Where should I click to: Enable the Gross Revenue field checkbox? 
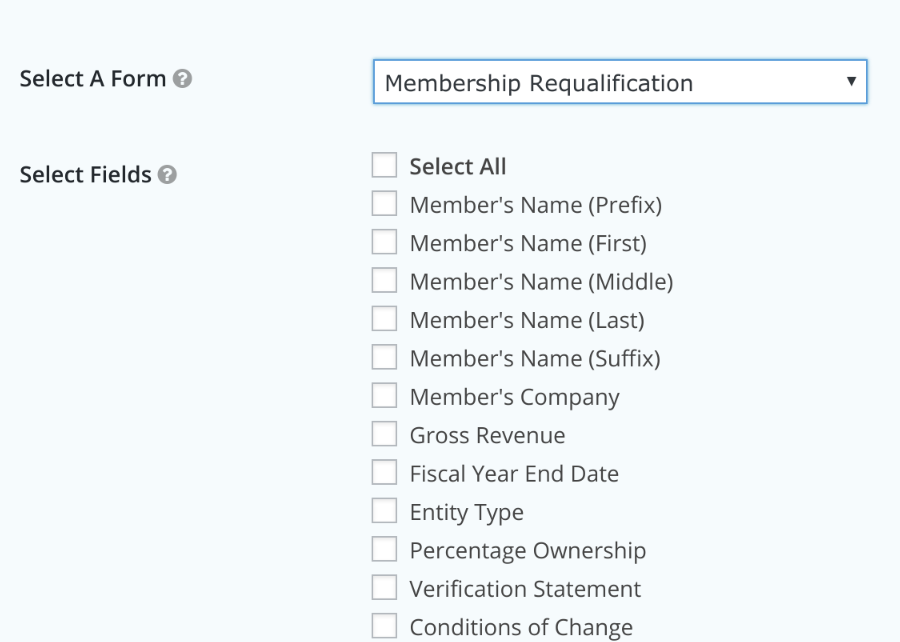pyautogui.click(x=384, y=434)
